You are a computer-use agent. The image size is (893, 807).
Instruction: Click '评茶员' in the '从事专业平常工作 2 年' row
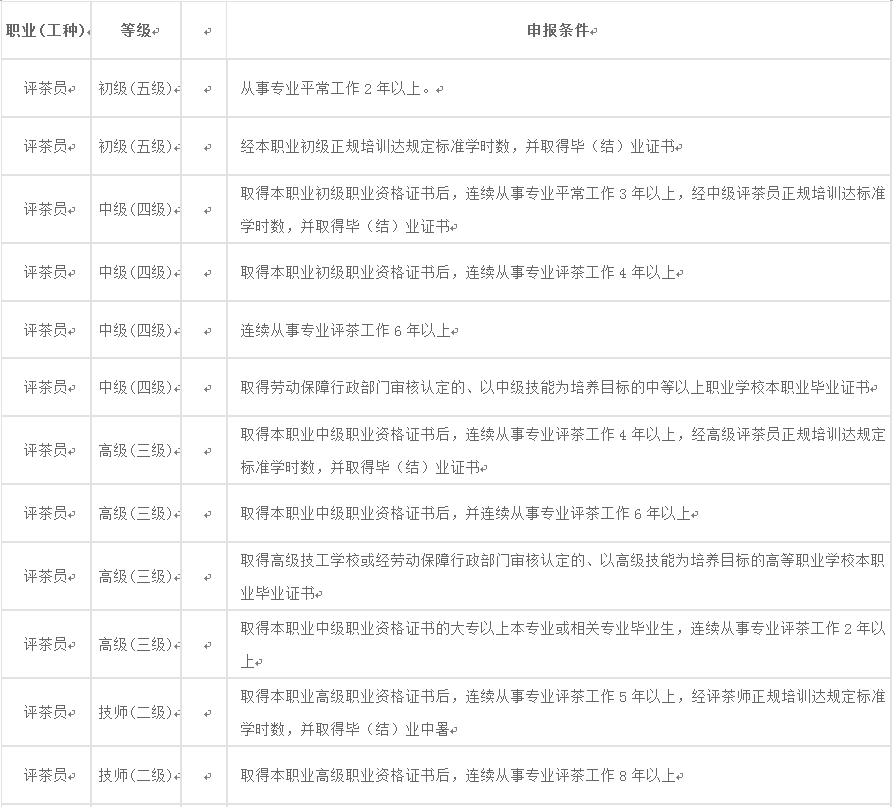[46, 88]
